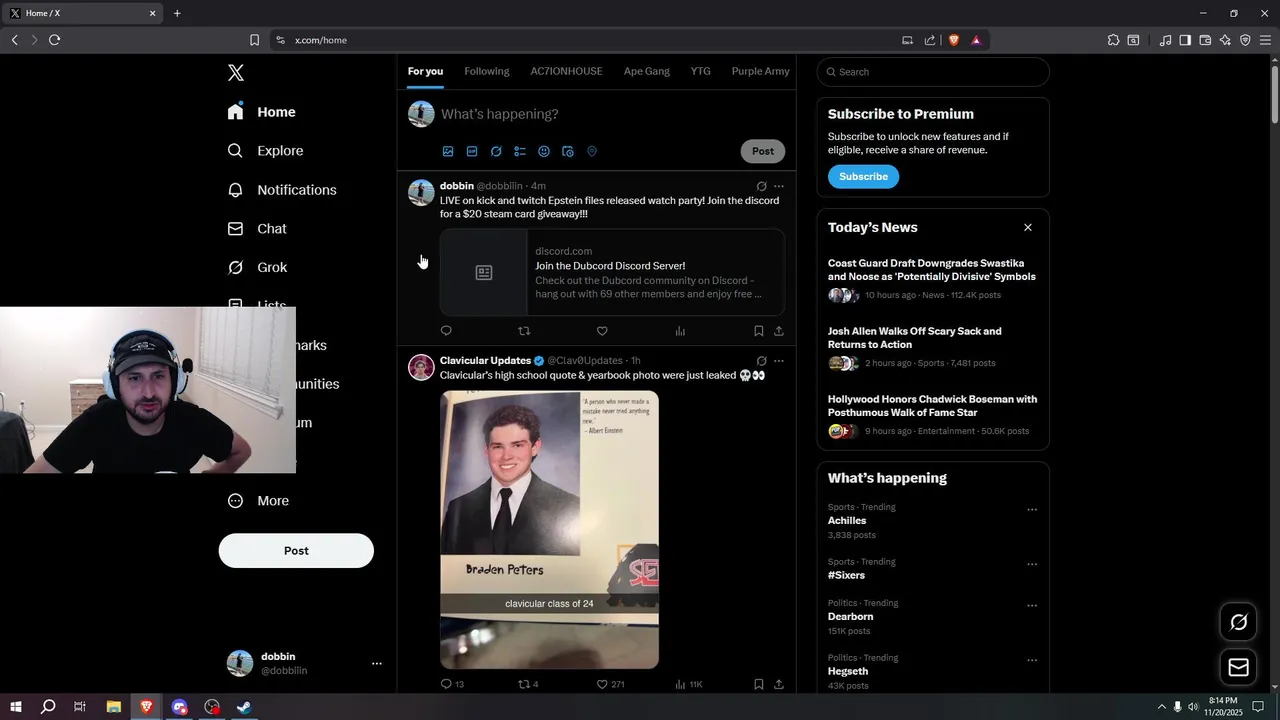This screenshot has height=720, width=1280.
Task: Like dobbin's post
Action: [602, 331]
